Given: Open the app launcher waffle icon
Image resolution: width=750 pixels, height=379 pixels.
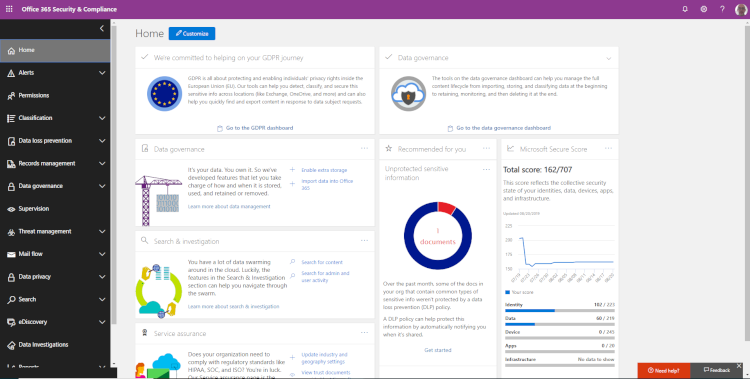Looking at the screenshot, I should (x=9, y=9).
